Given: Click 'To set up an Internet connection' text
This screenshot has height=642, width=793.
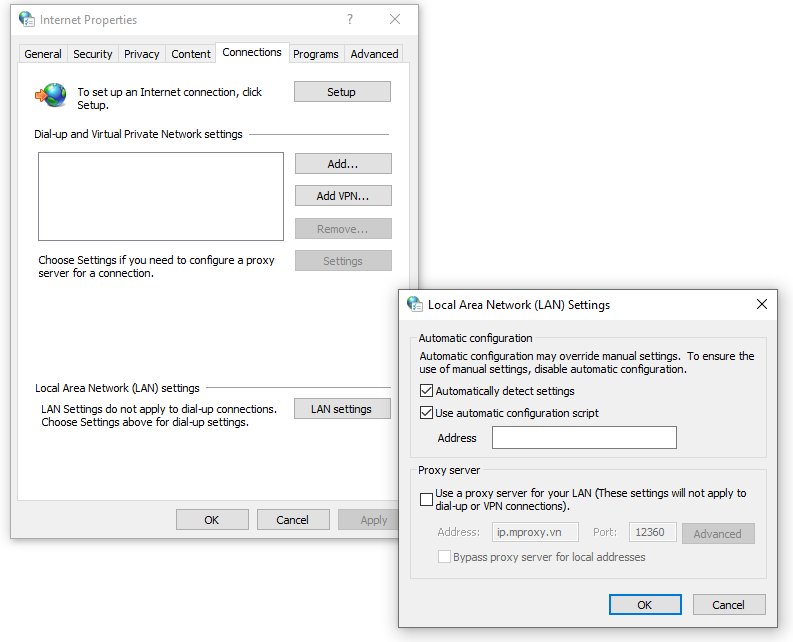Looking at the screenshot, I should point(169,98).
